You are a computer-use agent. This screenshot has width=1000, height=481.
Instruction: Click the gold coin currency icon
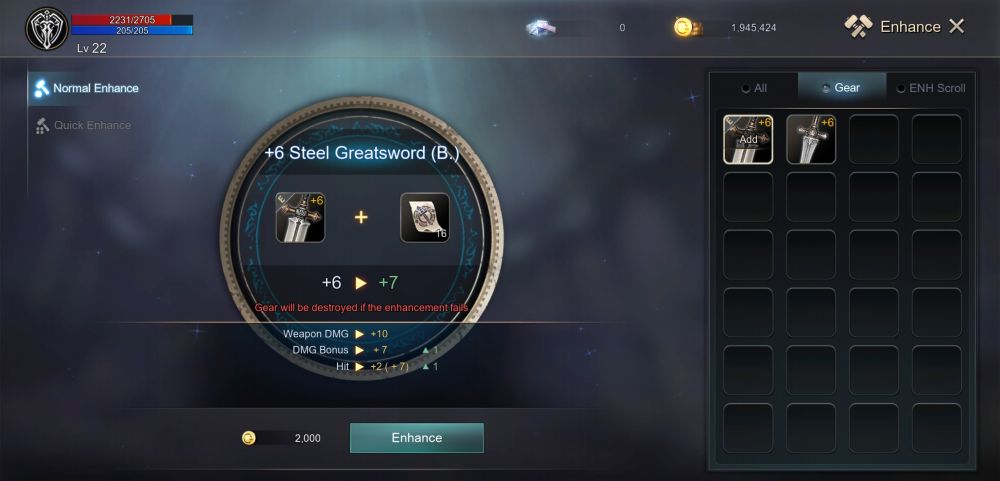(684, 27)
